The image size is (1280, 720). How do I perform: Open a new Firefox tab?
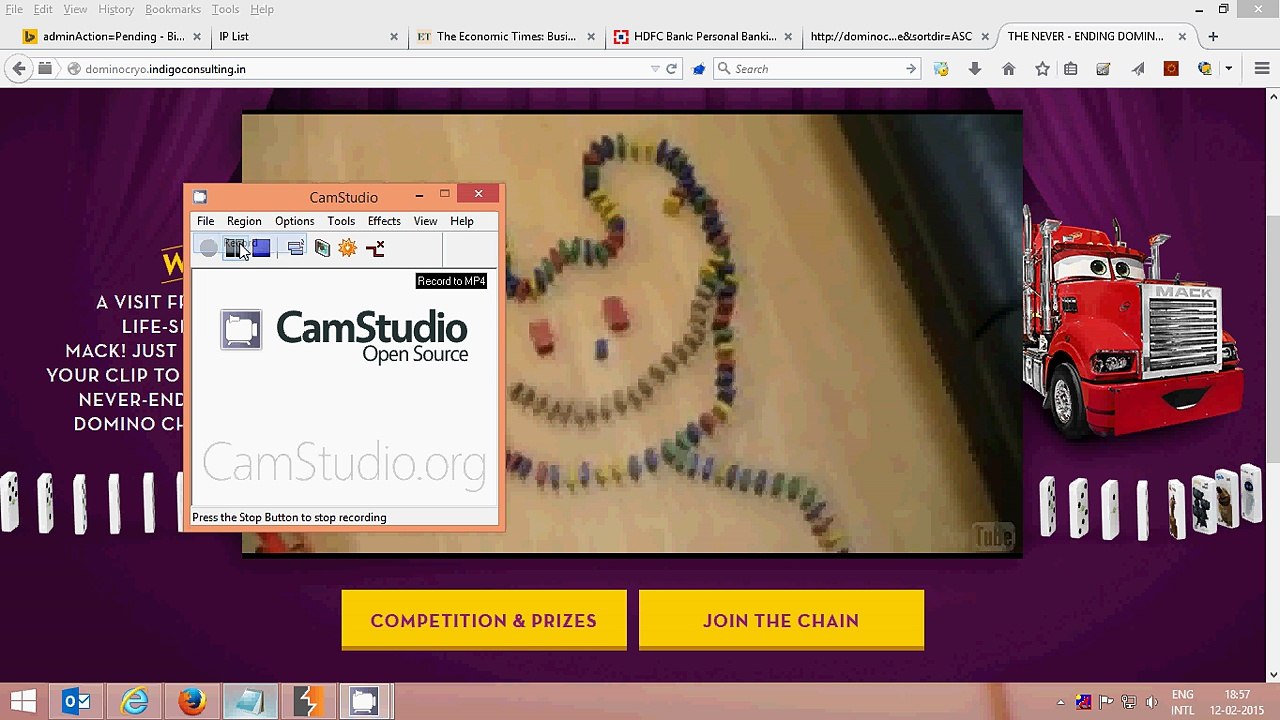click(1213, 36)
